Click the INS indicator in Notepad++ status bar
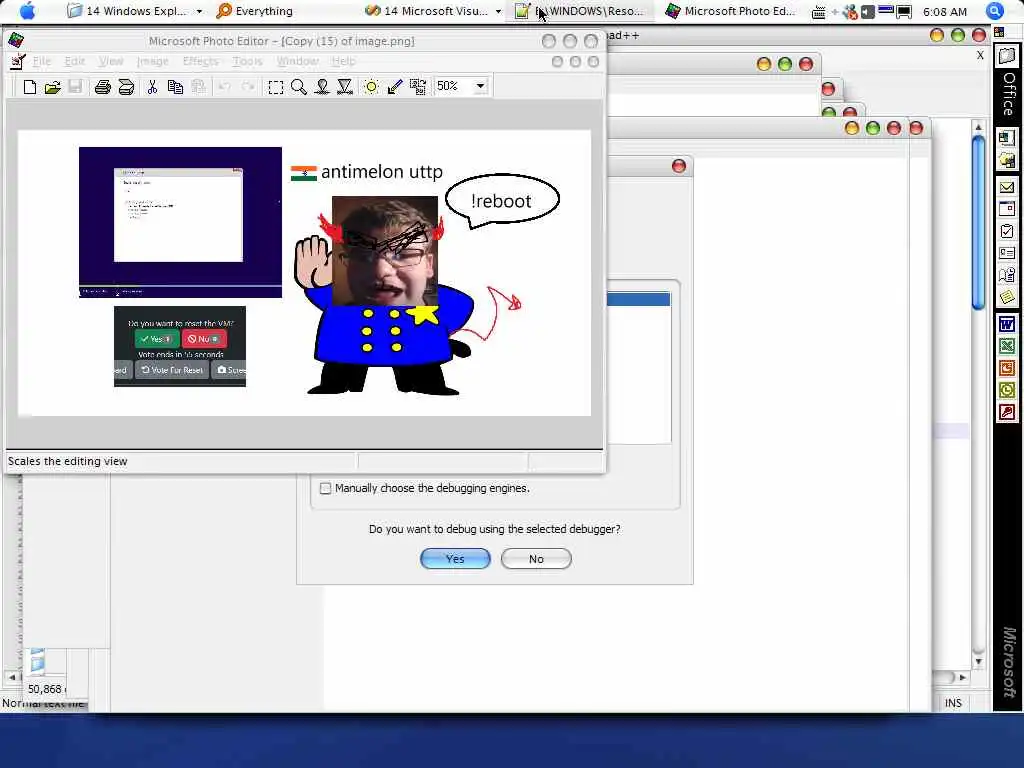Image resolution: width=1024 pixels, height=768 pixels. pyautogui.click(x=953, y=703)
